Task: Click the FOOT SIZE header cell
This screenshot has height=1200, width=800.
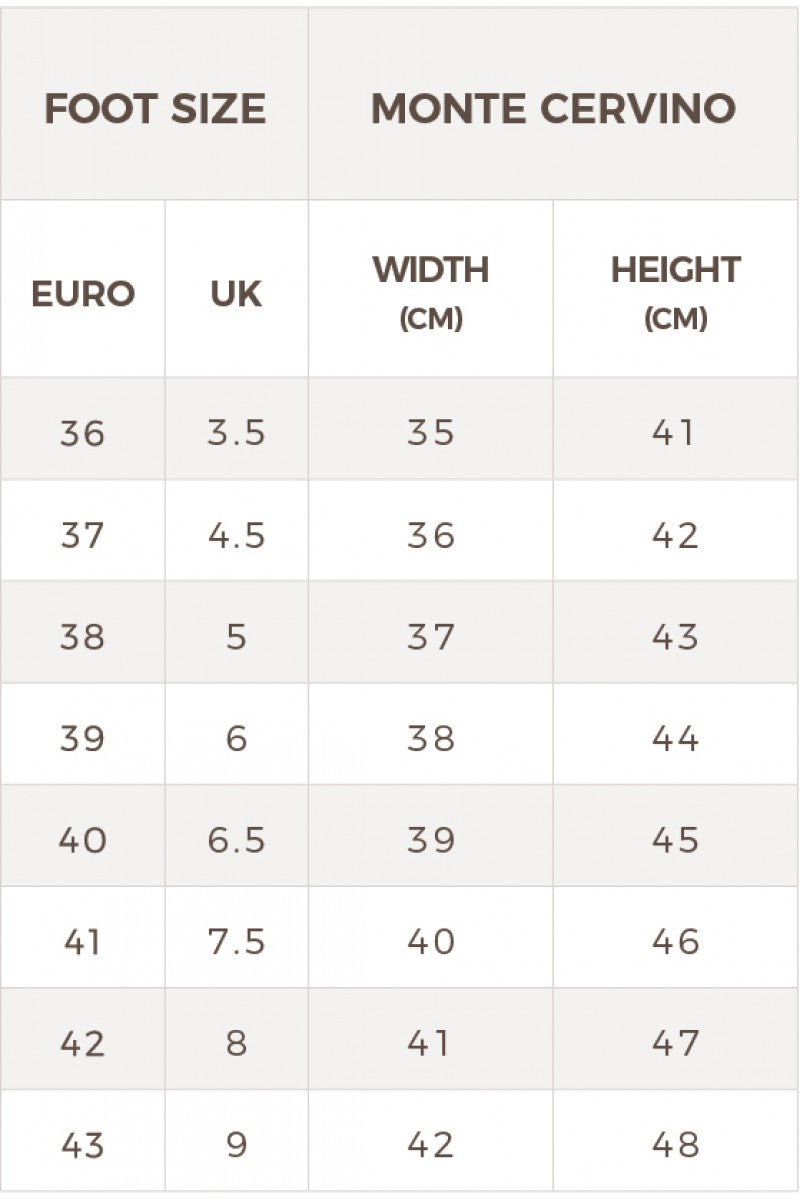Action: 155,108
